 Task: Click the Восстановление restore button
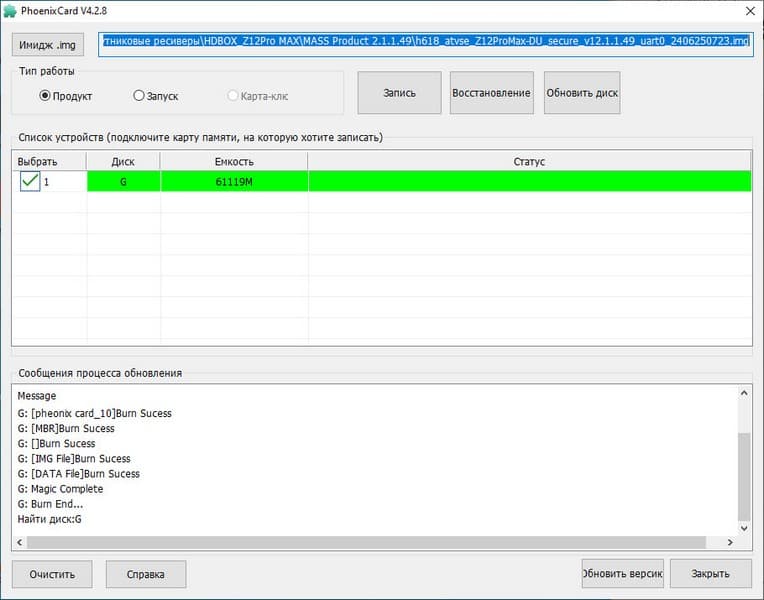click(492, 93)
